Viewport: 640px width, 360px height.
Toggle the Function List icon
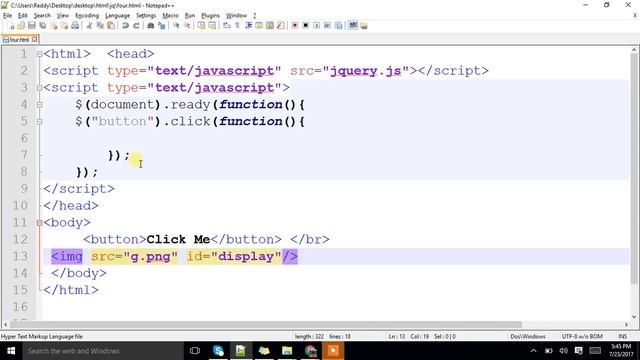(x=280, y=26)
